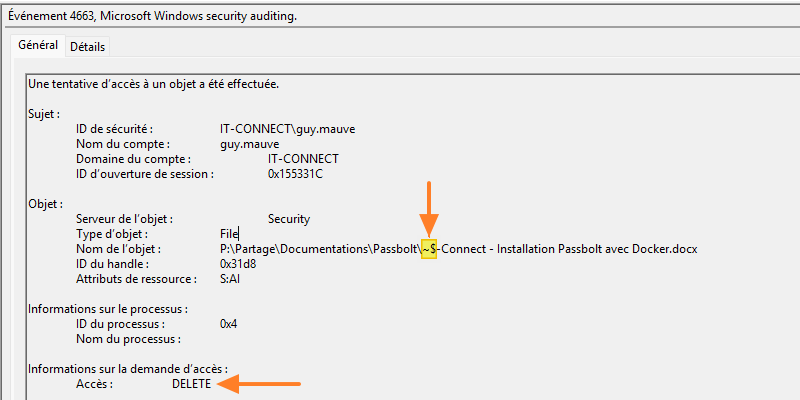The height and width of the screenshot is (400, 800).
Task: Click the object server value Security
Action: (x=289, y=218)
